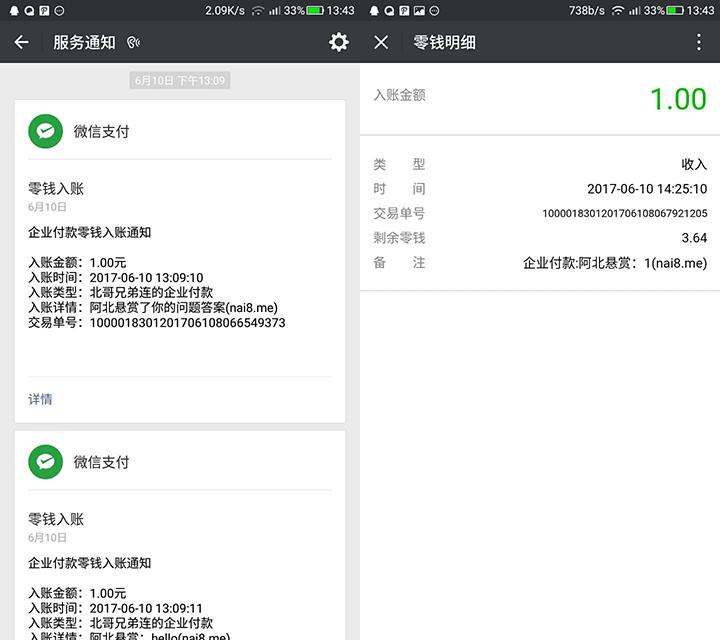Screen dimensions: 720x640
Task: Tap the first 微信支付 green avatar icon
Action: click(45, 131)
